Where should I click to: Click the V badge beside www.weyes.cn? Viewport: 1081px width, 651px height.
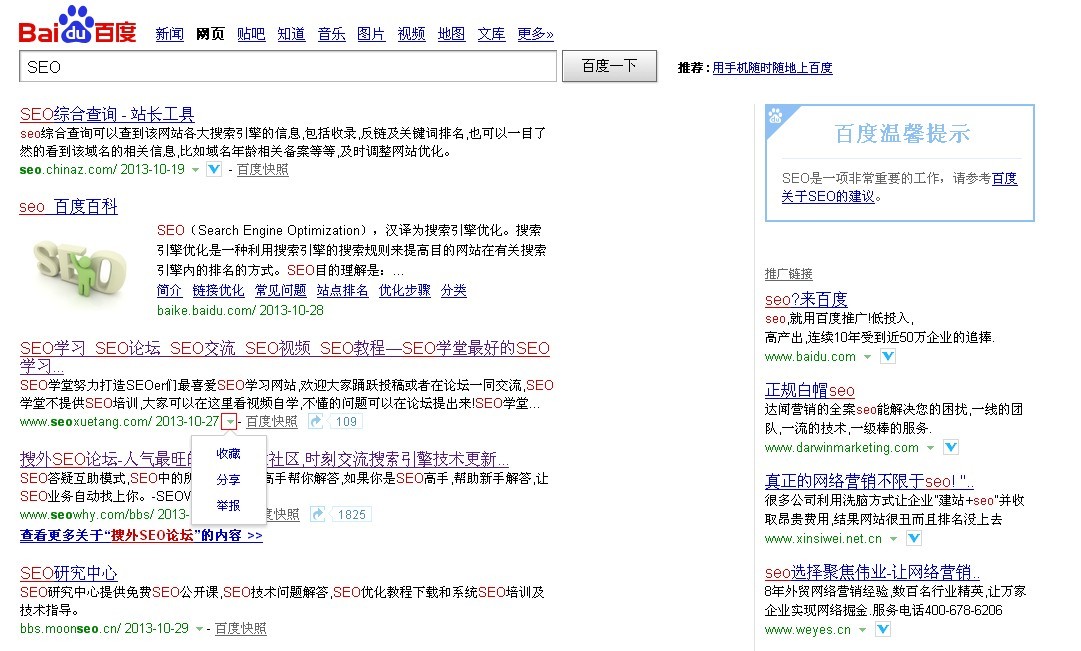[882, 629]
